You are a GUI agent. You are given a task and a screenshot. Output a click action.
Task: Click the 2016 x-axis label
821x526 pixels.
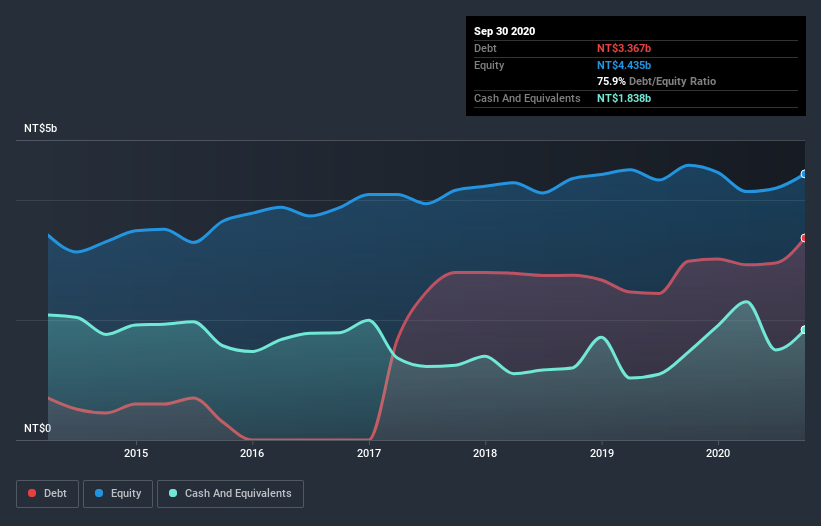[x=252, y=453]
